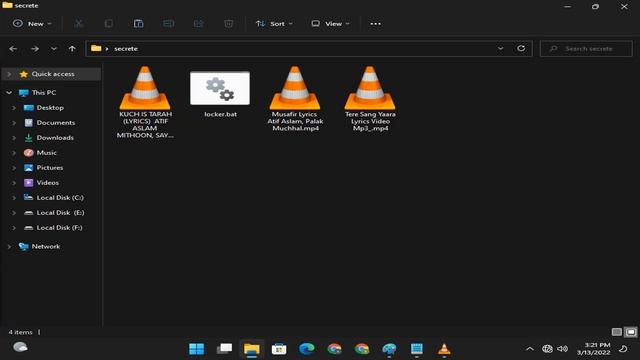Open Local Disk (C:) in sidebar
Image resolution: width=640 pixels, height=360 pixels.
click(x=60, y=198)
